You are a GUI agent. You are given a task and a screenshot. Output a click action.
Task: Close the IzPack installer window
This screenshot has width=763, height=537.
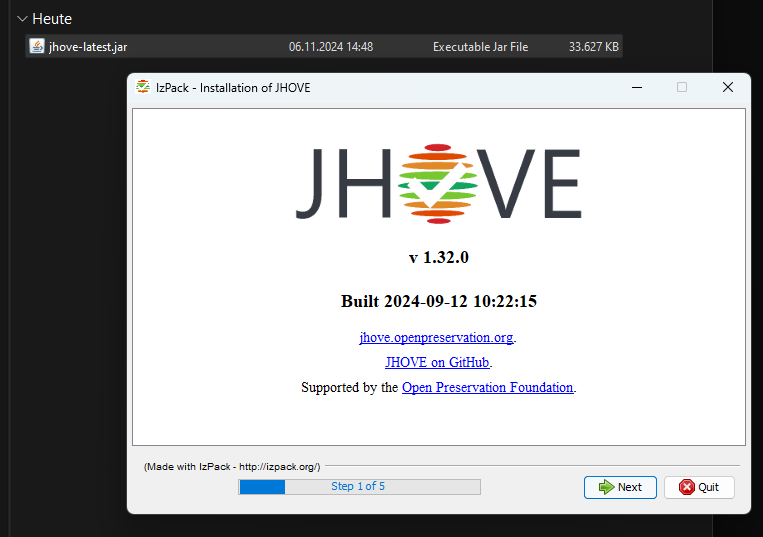(x=727, y=87)
